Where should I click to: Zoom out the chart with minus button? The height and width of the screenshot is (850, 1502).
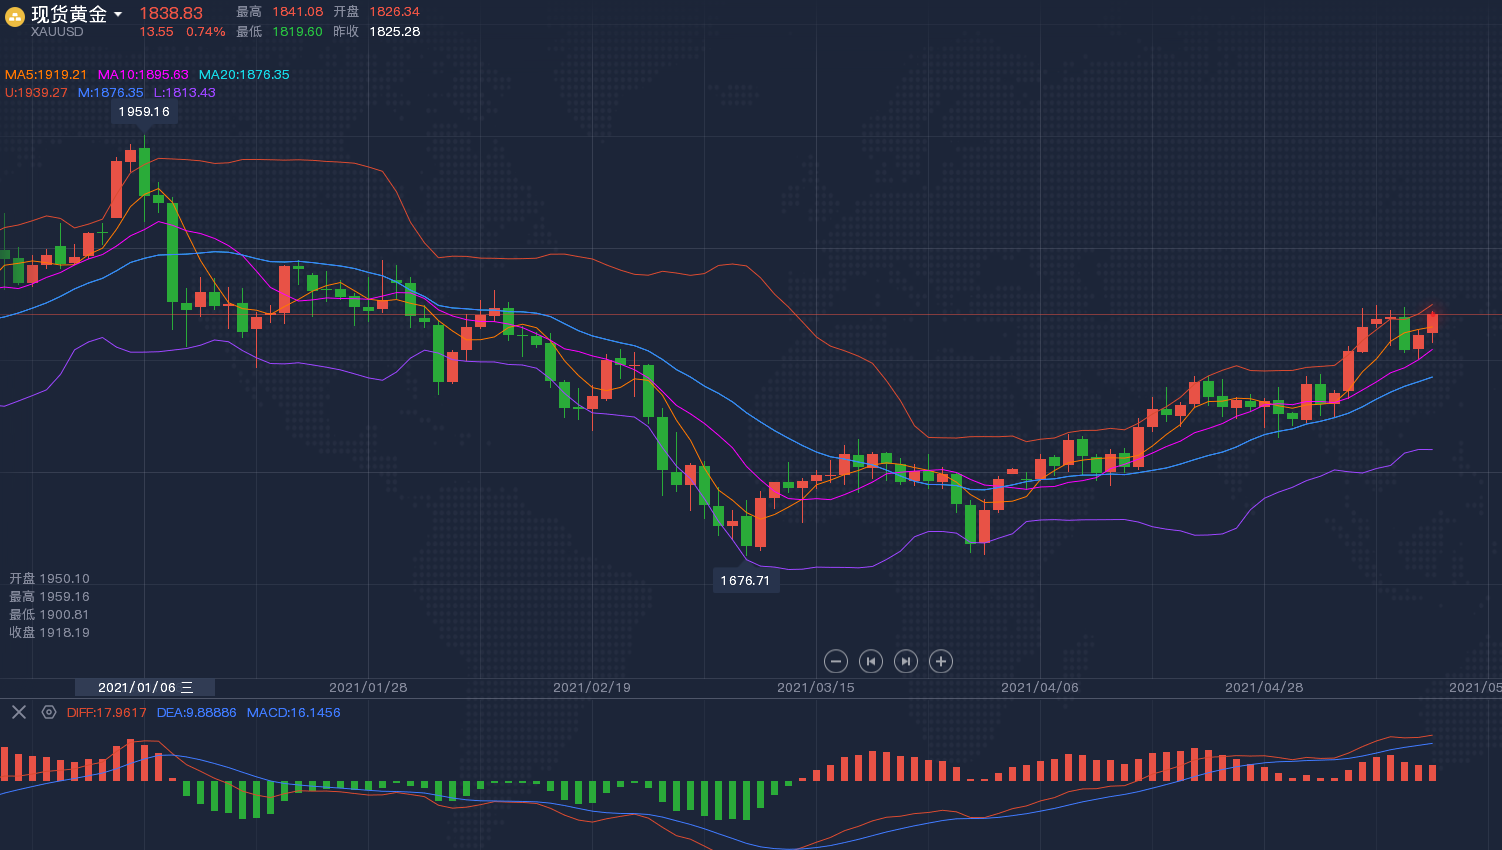[836, 661]
